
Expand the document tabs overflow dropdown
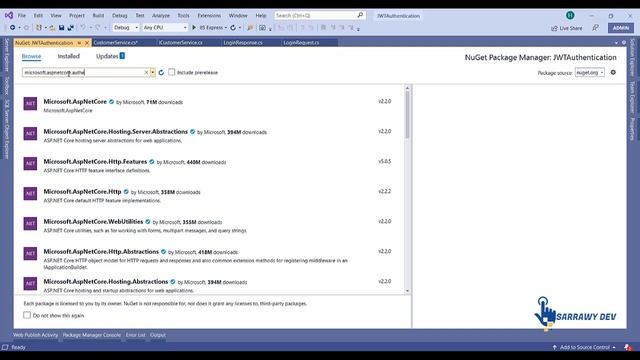(616, 42)
